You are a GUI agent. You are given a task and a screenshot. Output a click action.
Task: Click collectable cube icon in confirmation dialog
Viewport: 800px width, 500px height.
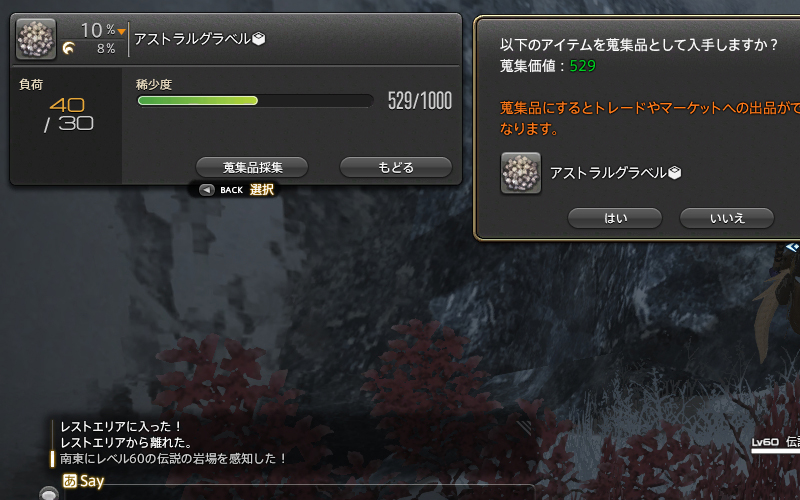pos(675,173)
